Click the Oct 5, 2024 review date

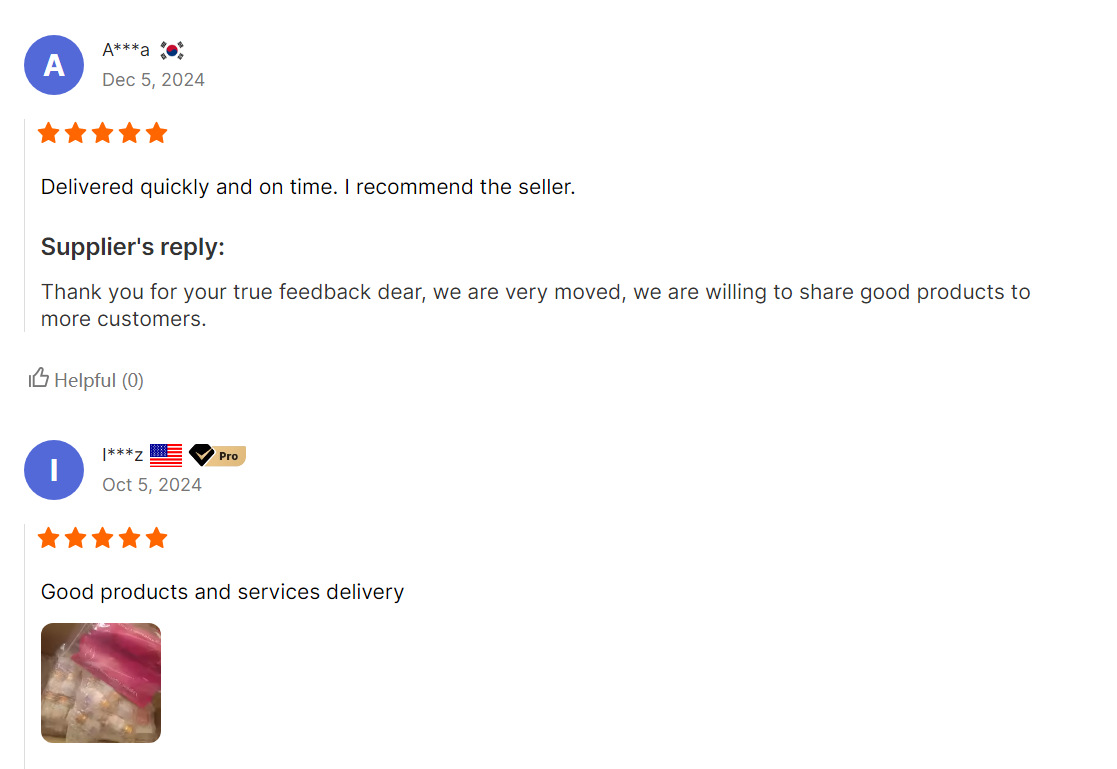point(152,485)
